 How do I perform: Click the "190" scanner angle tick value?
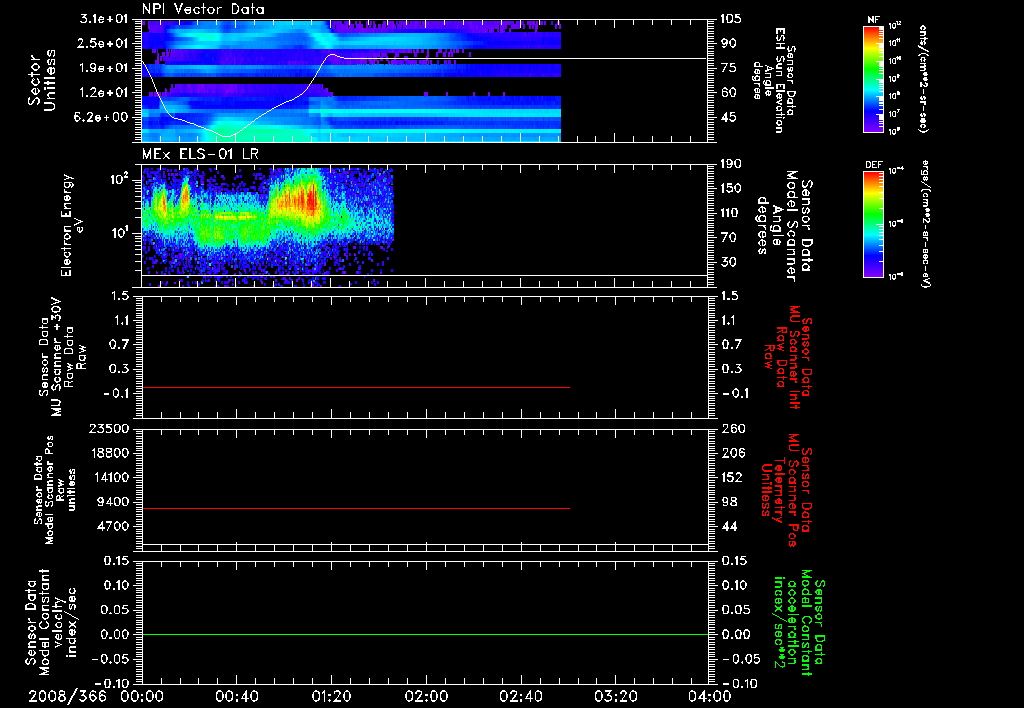(730, 164)
